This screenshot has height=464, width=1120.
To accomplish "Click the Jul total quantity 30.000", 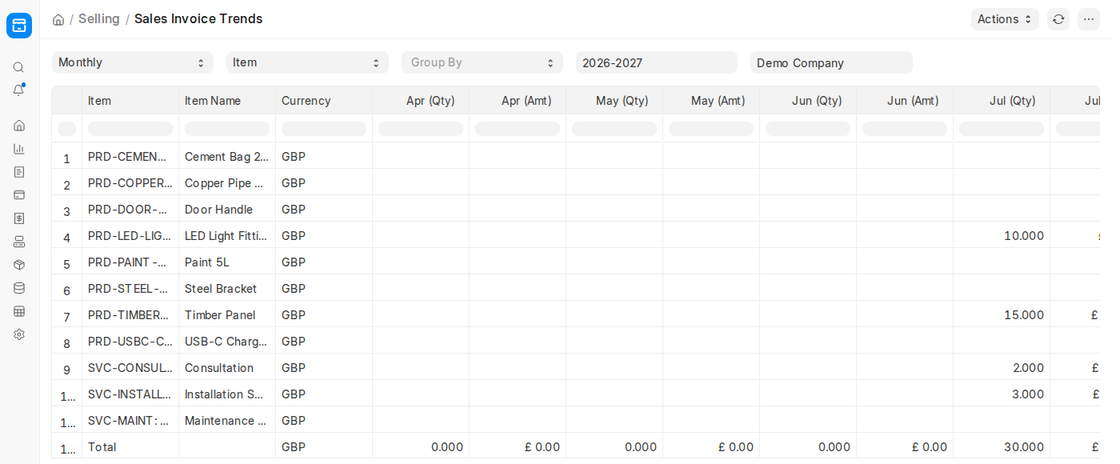I will coord(1001,447).
